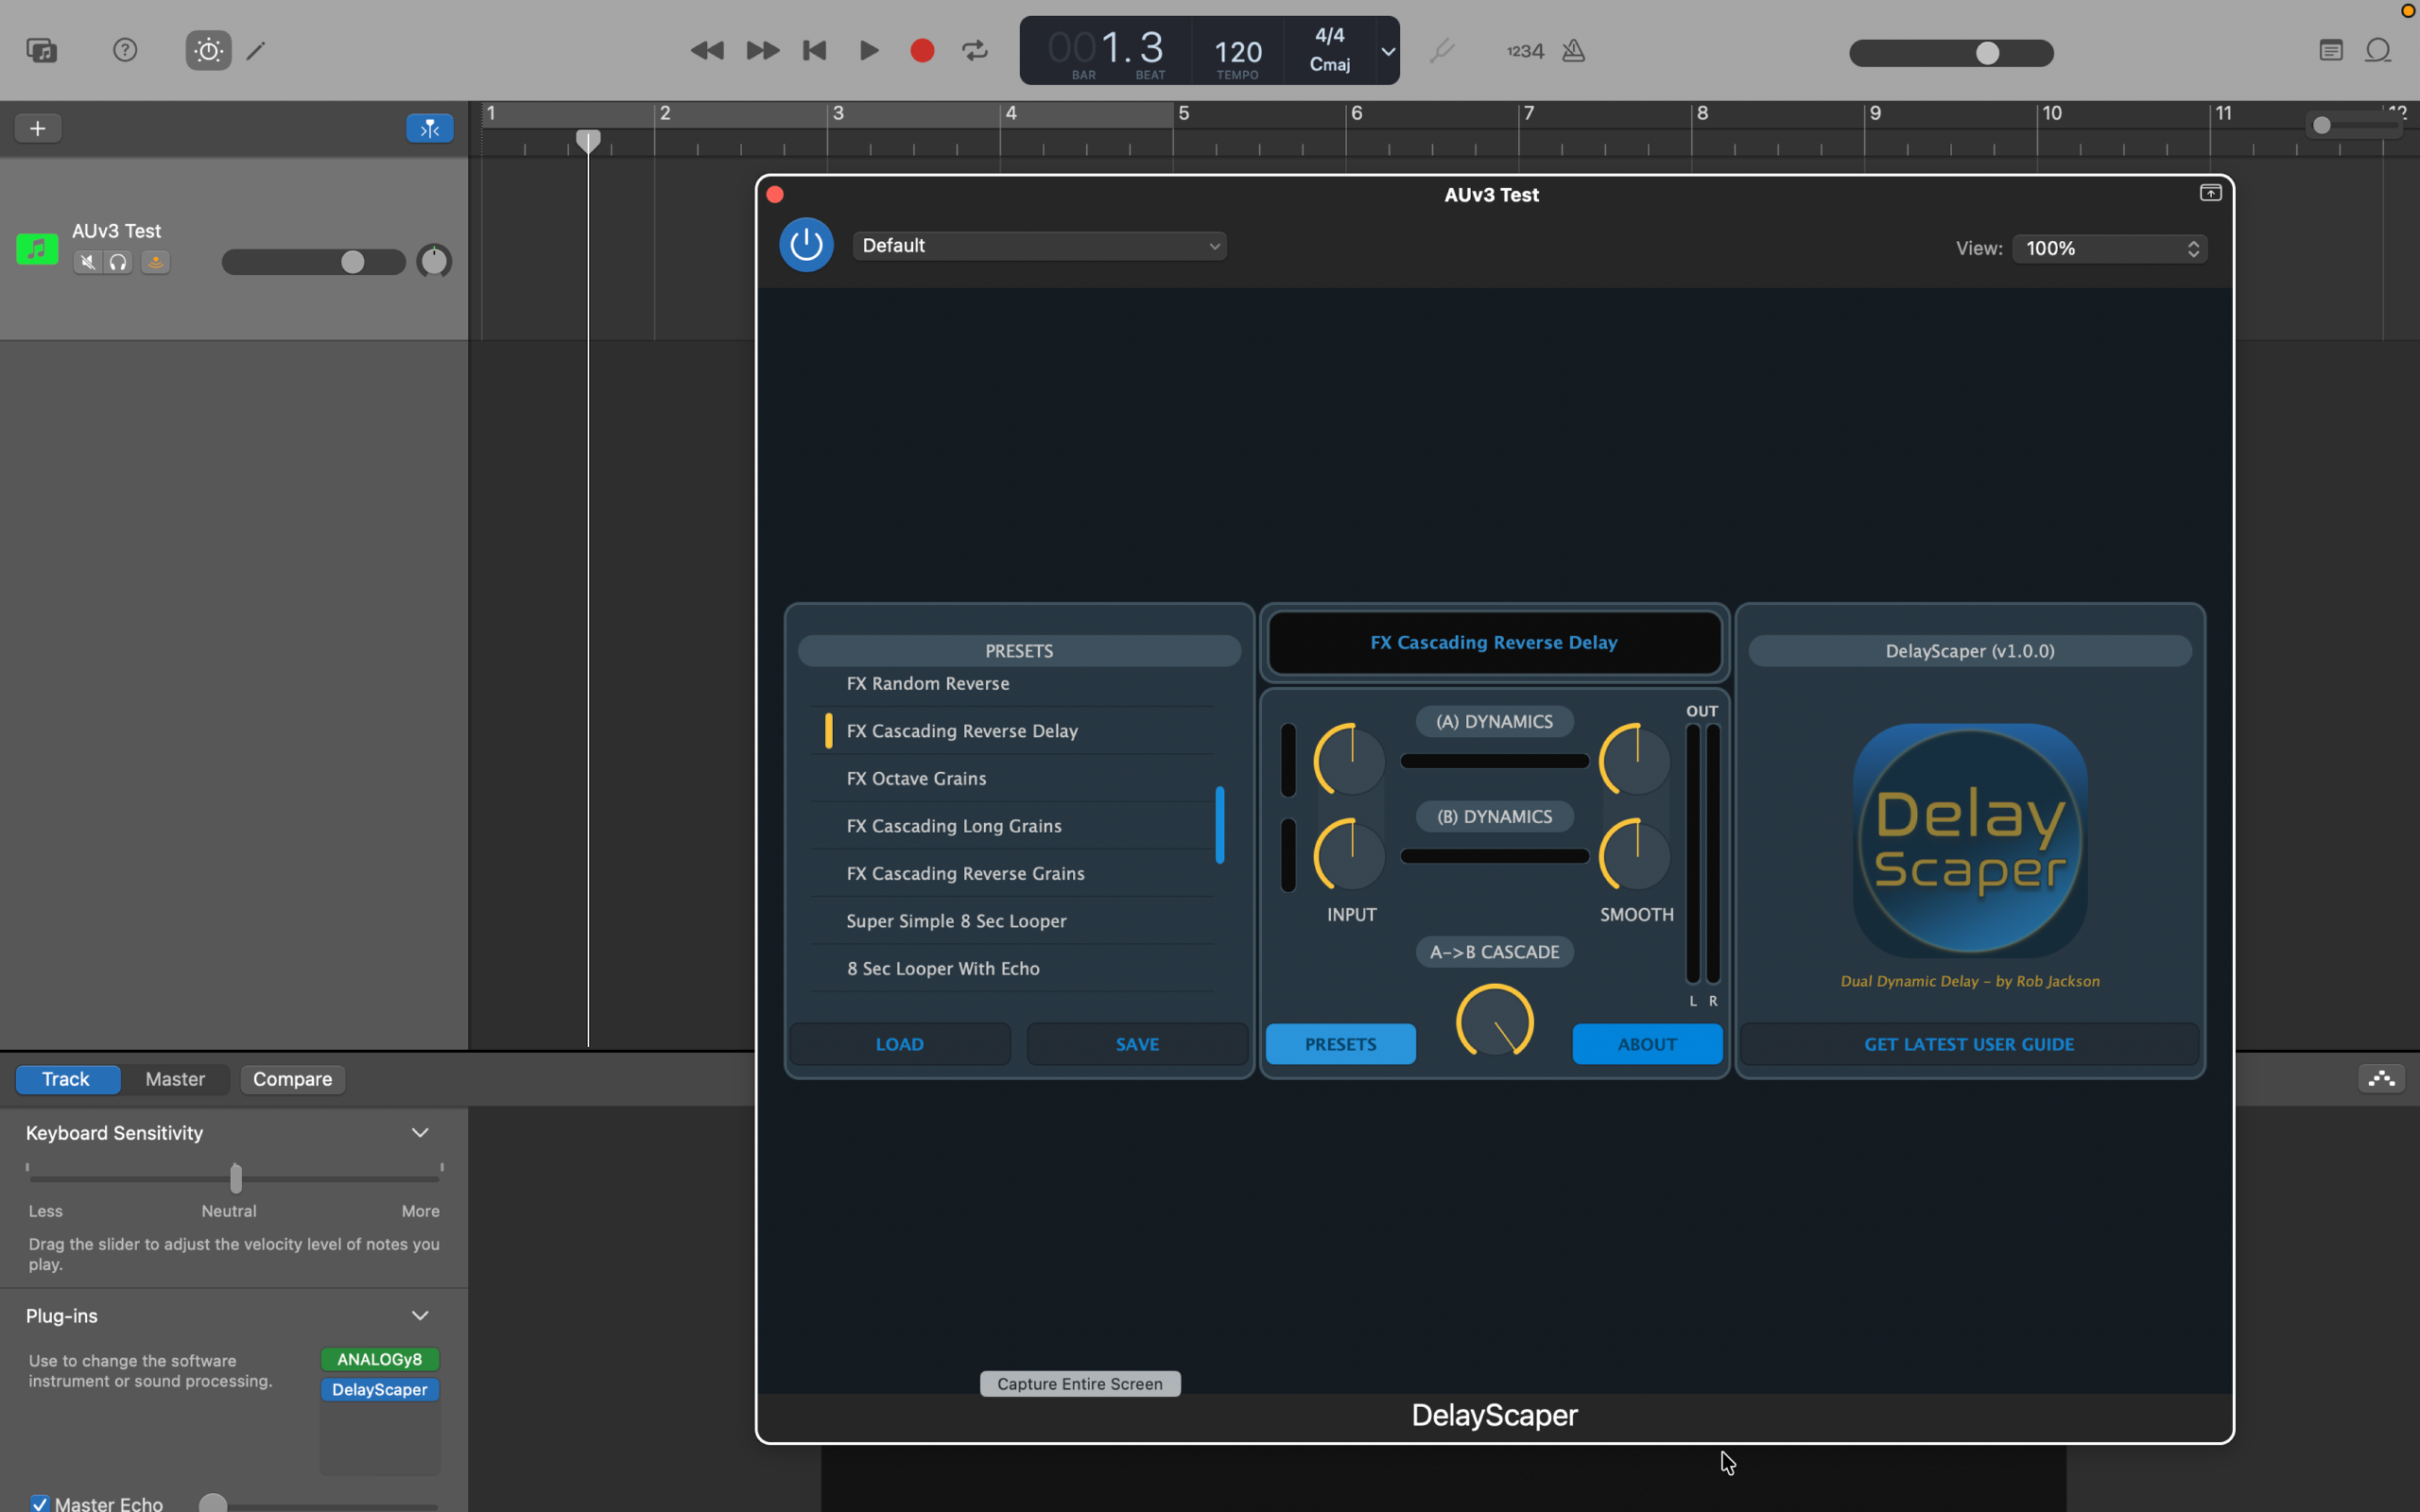This screenshot has height=1512, width=2420.
Task: Add a new track with plus button
Action: pyautogui.click(x=38, y=128)
